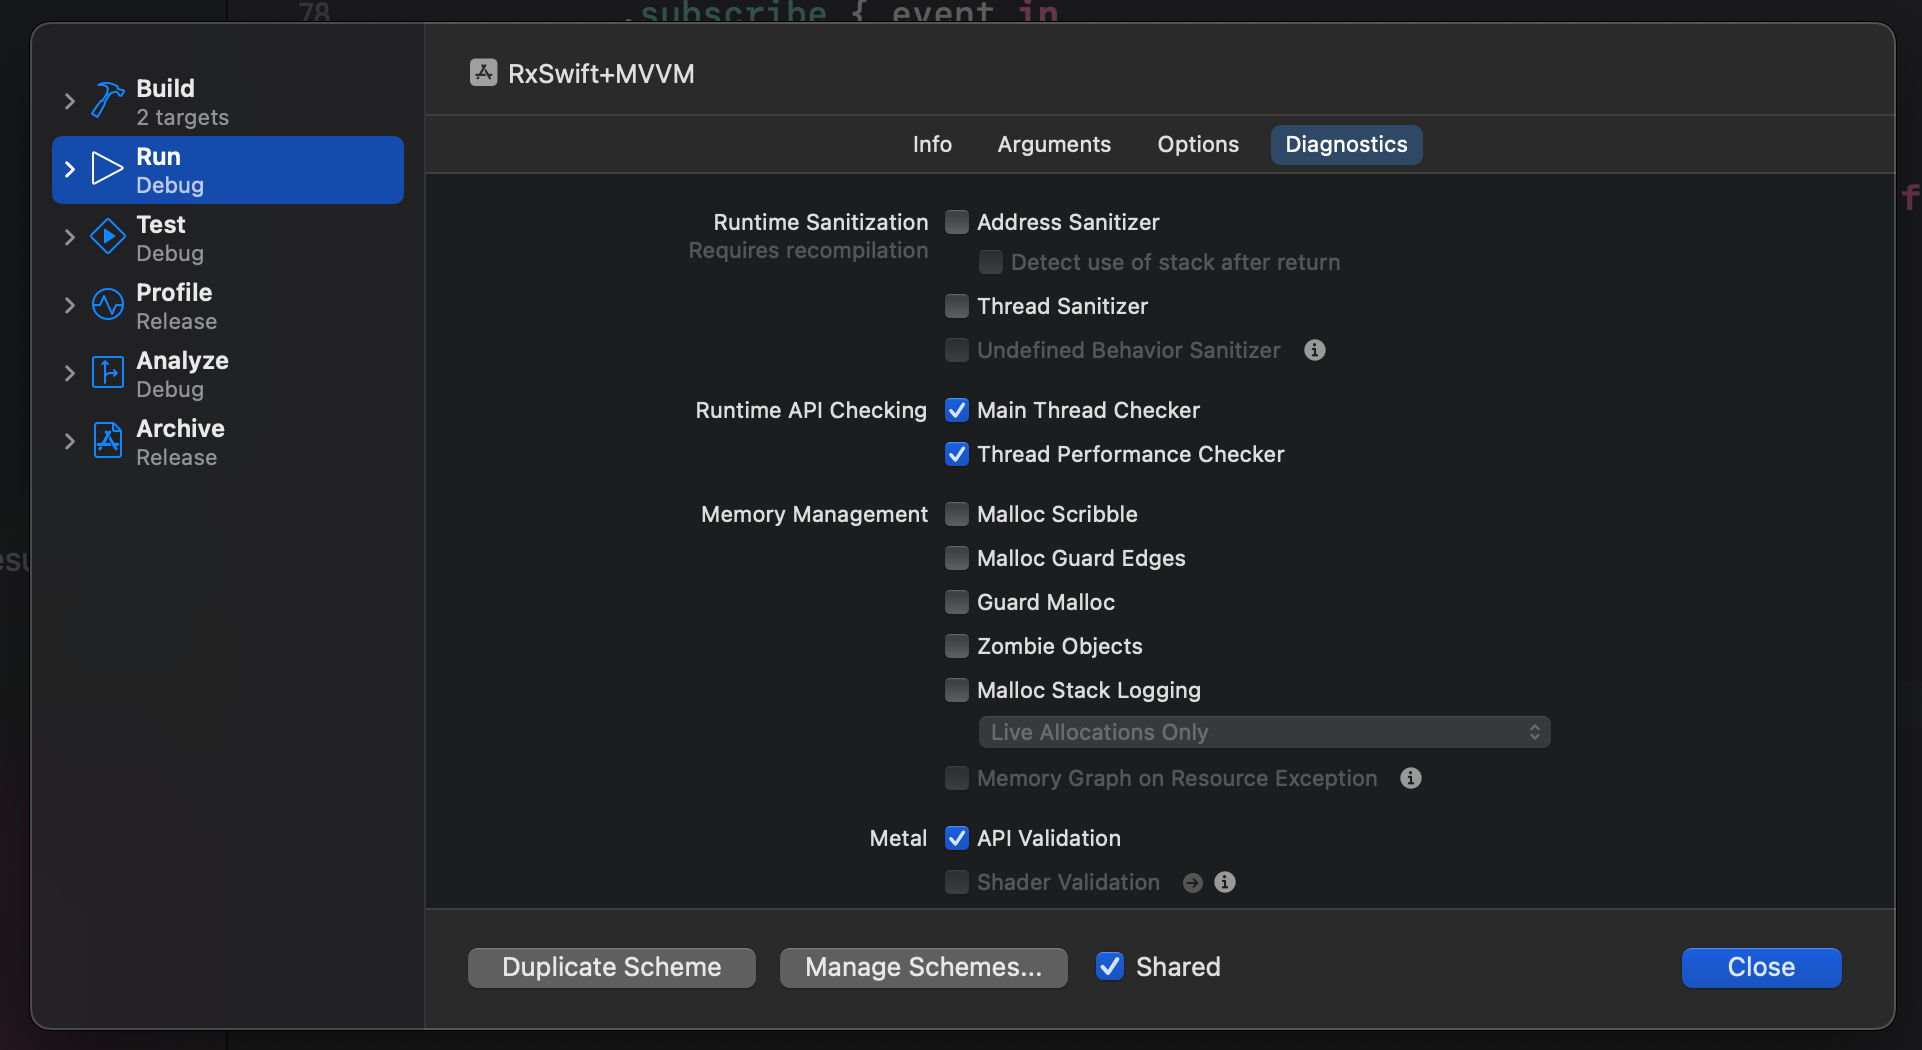This screenshot has width=1922, height=1050.
Task: Switch to the Info tab
Action: click(x=932, y=144)
